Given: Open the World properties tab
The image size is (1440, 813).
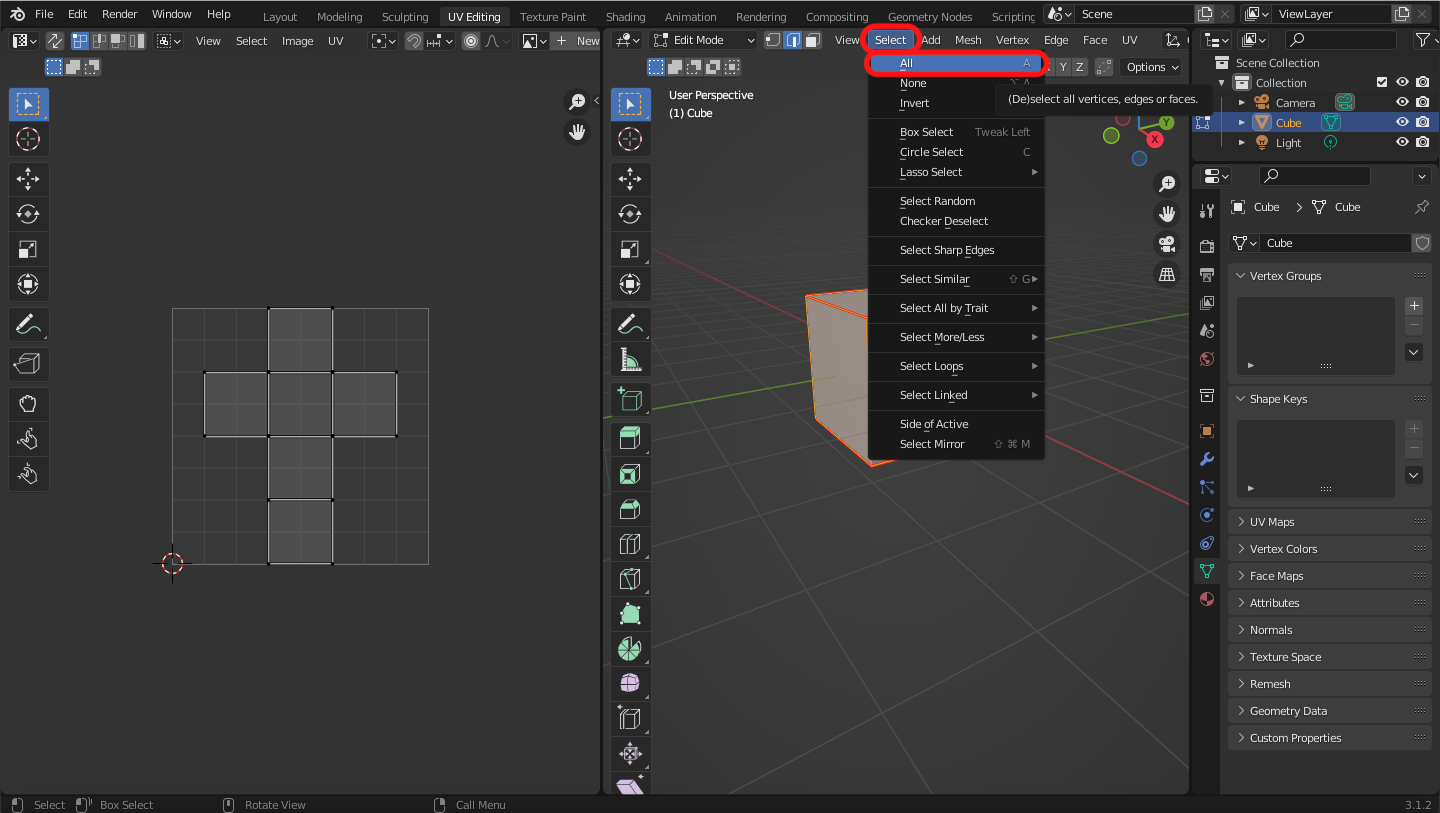Looking at the screenshot, I should [x=1207, y=359].
